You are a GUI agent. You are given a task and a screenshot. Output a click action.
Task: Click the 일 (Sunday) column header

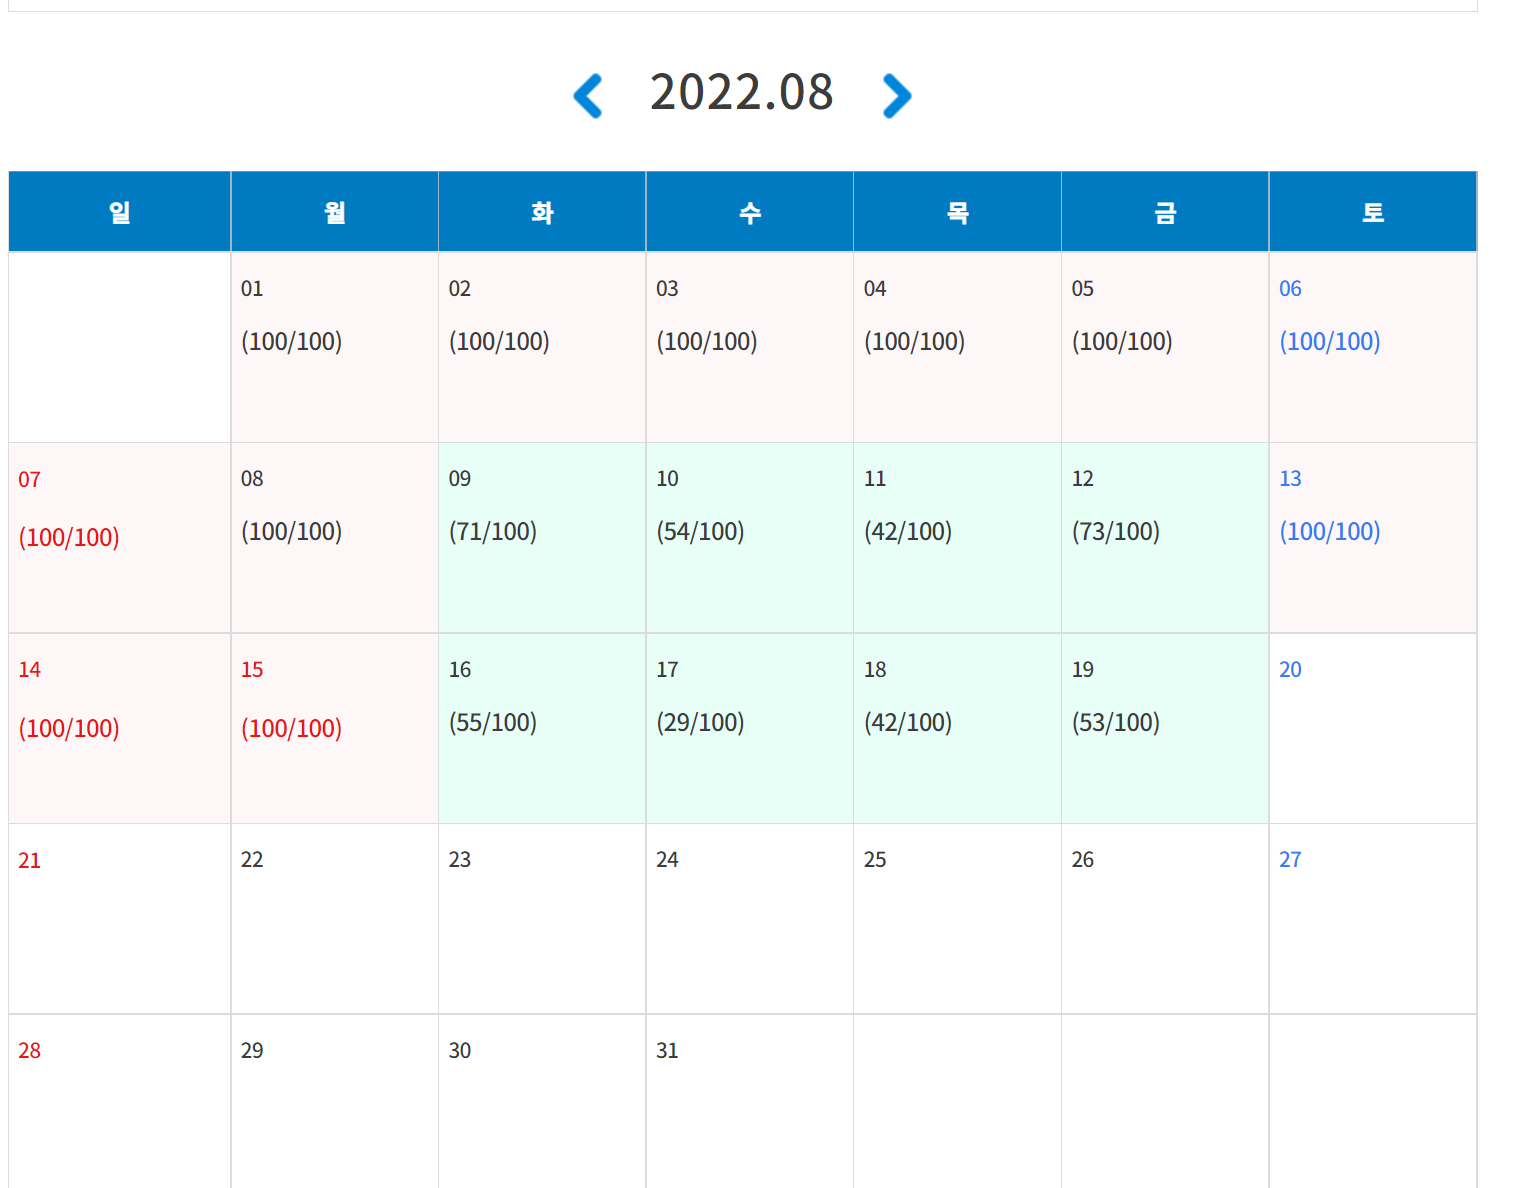pos(120,212)
